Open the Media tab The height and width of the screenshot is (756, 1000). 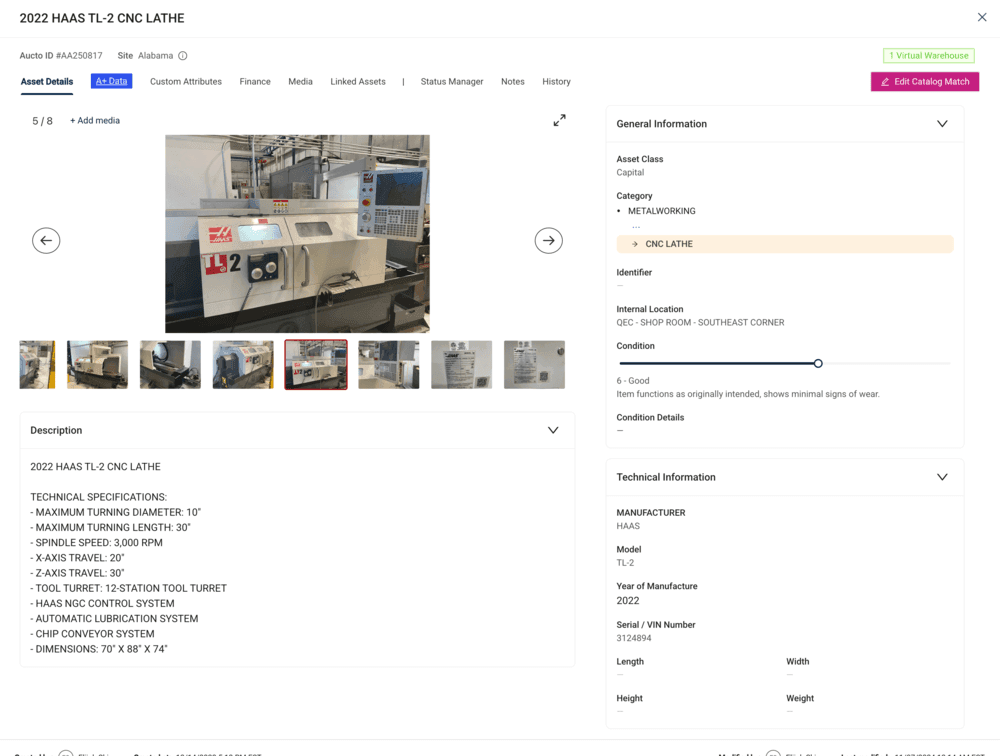click(x=300, y=82)
